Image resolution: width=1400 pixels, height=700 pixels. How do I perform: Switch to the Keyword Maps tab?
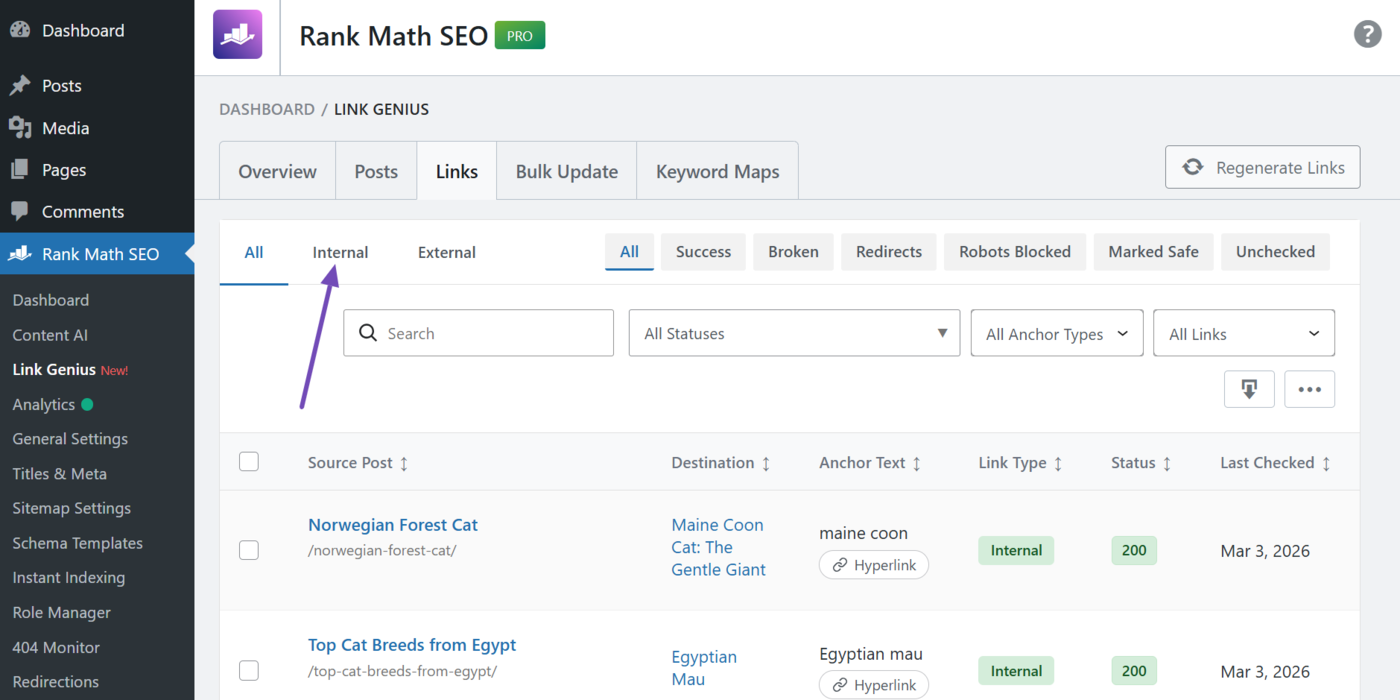click(717, 171)
